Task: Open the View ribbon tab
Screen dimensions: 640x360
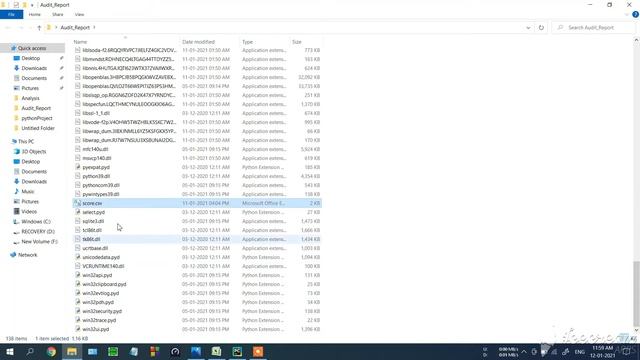Action: pos(79,14)
